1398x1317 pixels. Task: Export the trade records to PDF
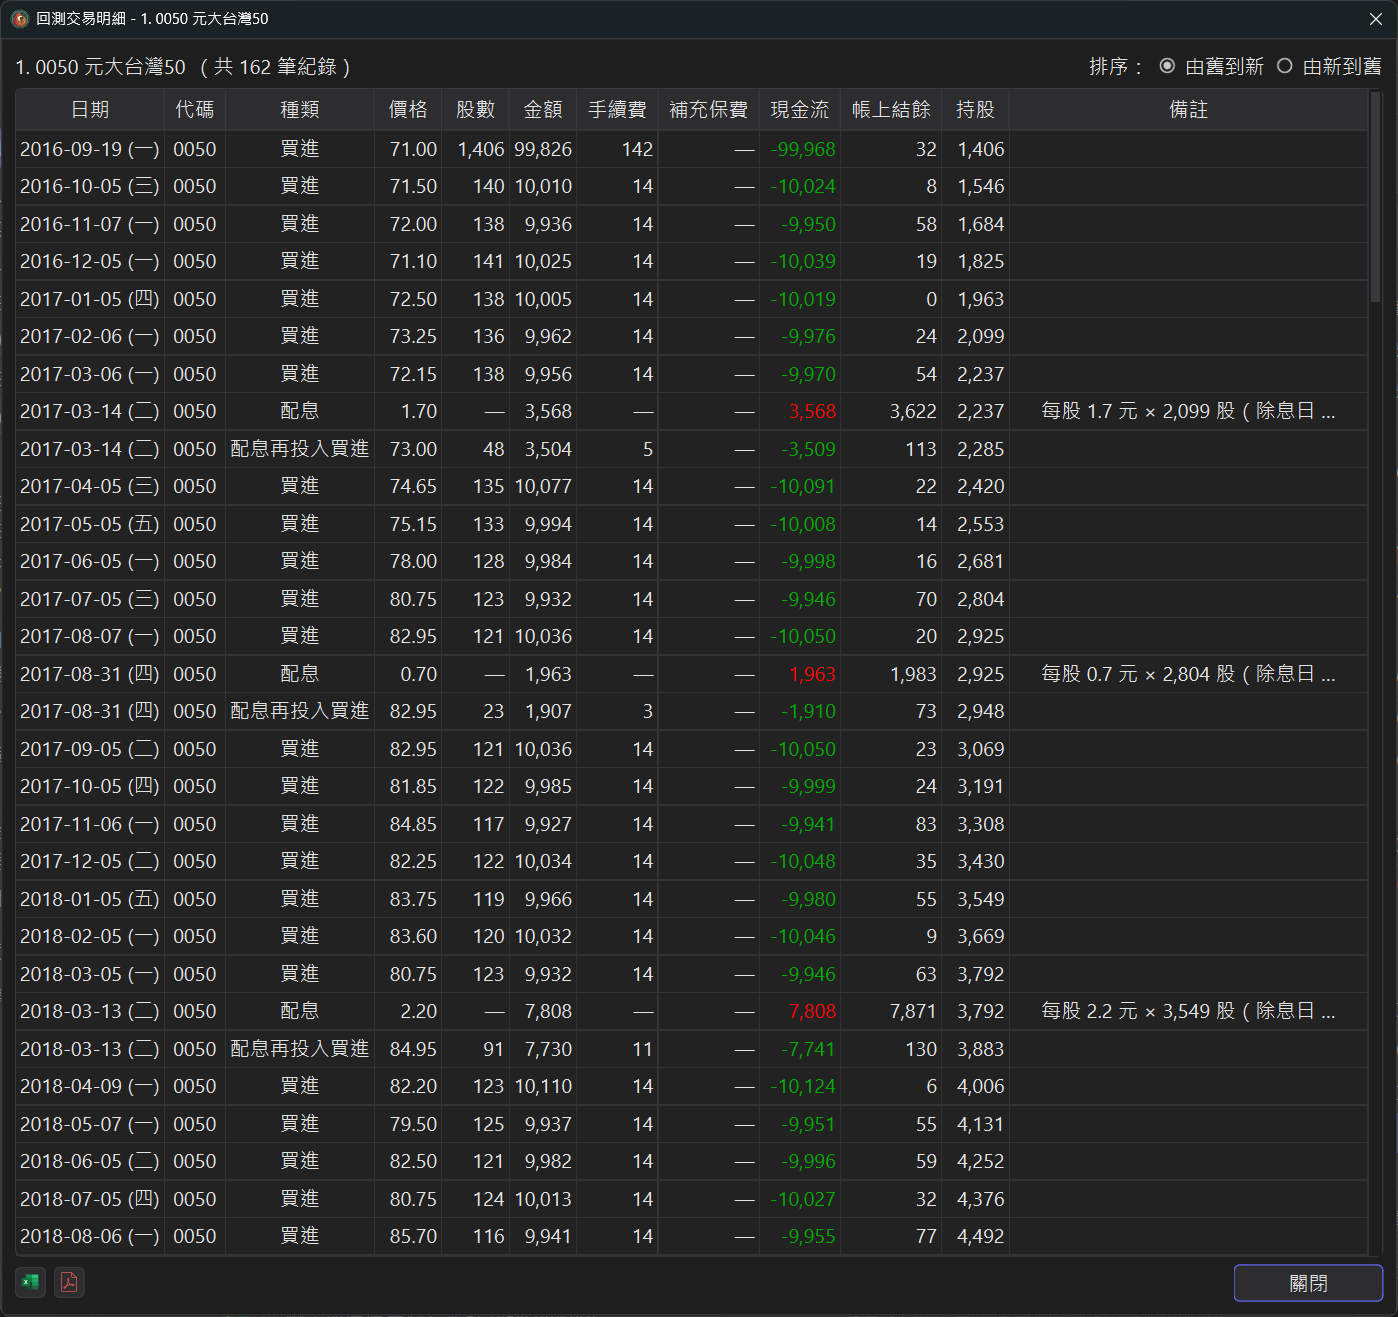click(x=69, y=1282)
